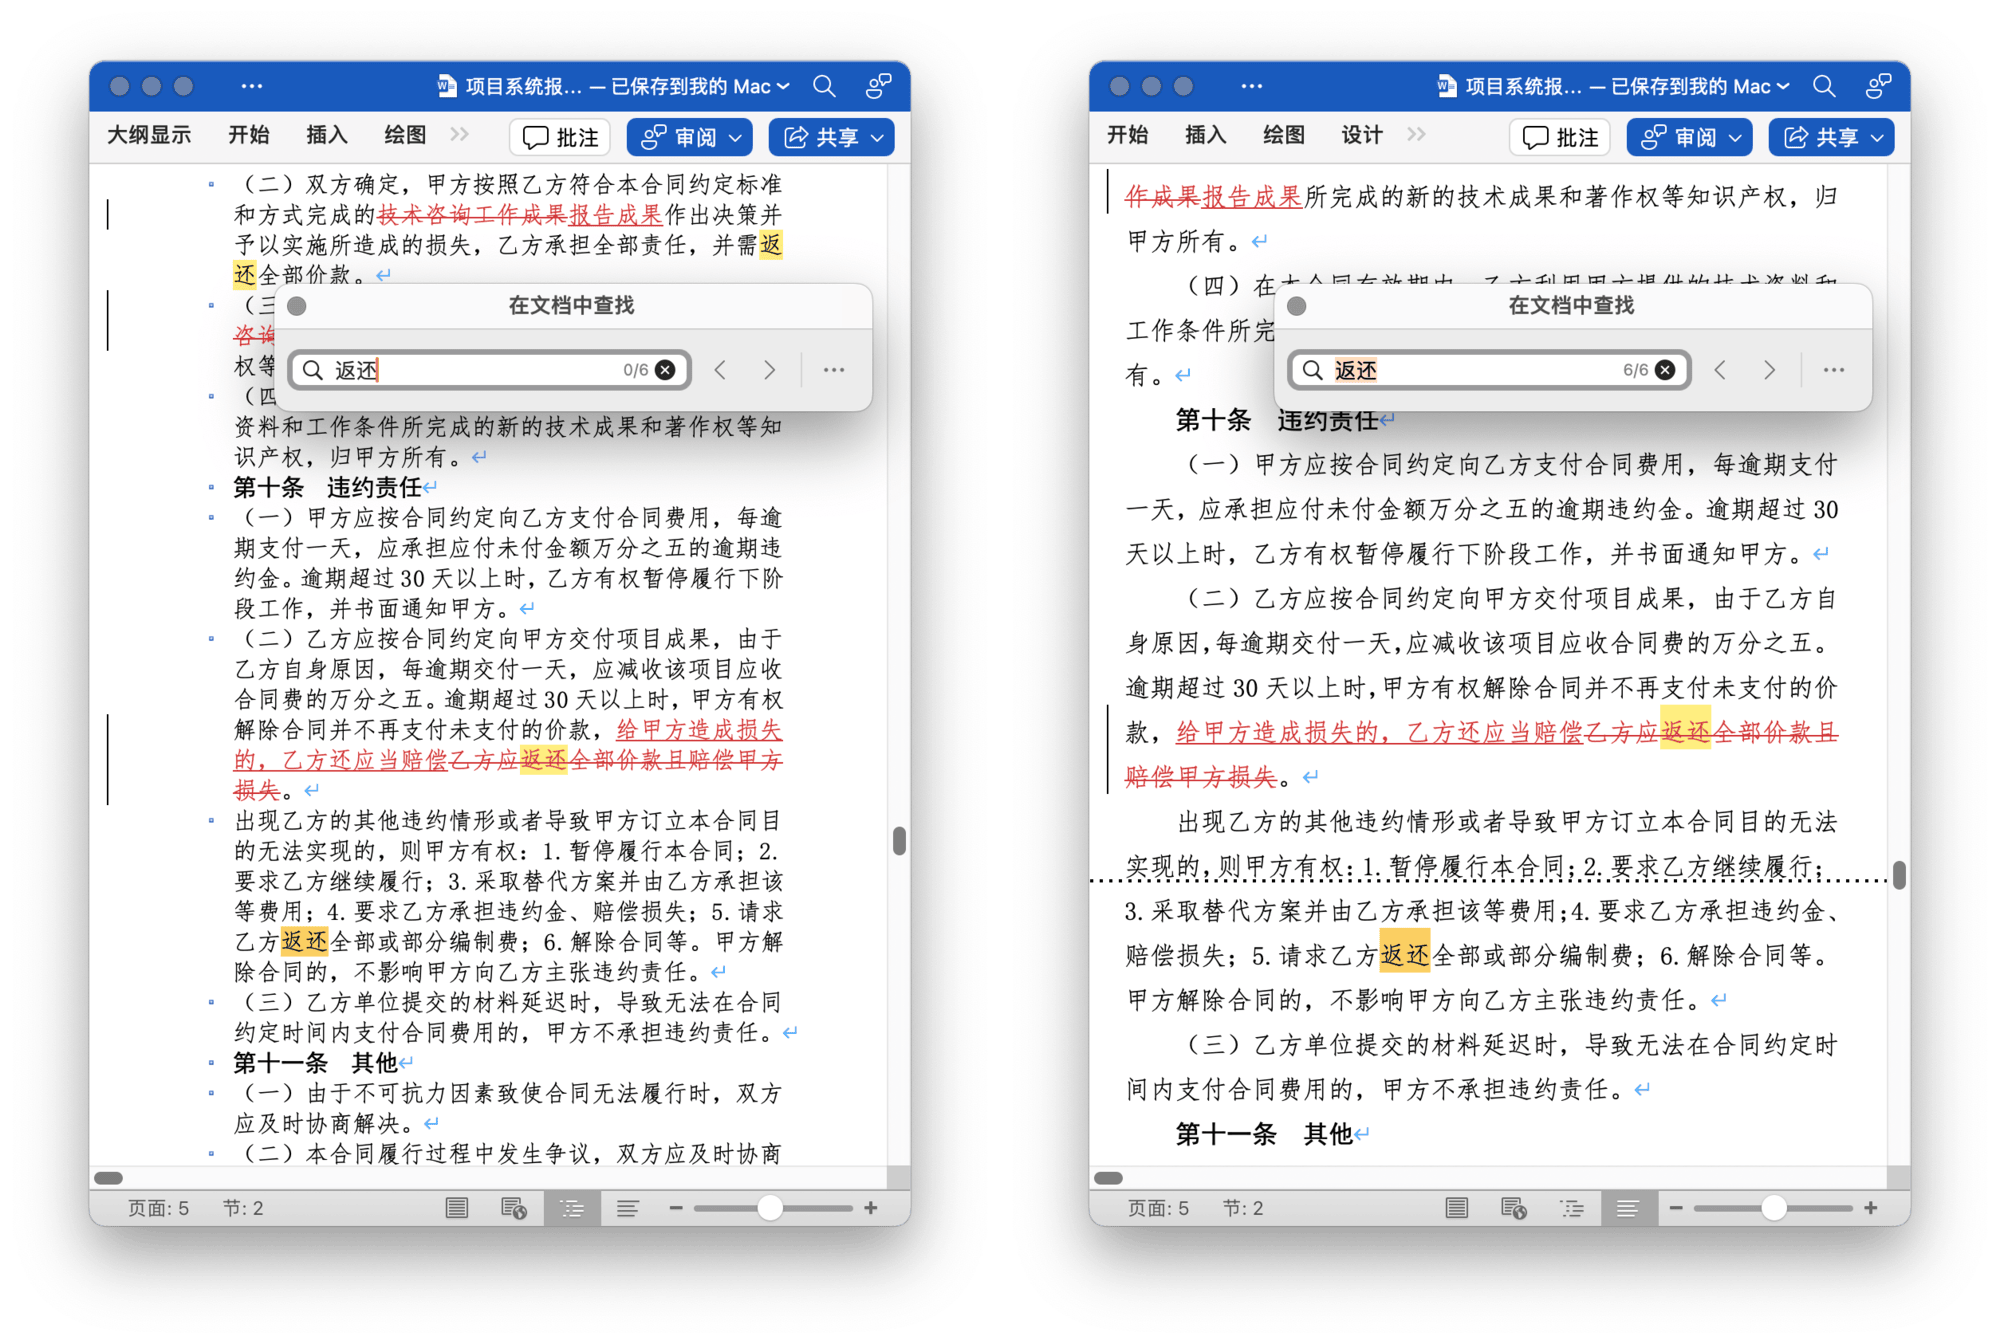Select draft view in the right window status bar
Viewport: 2000px width, 1344px height.
1628,1208
